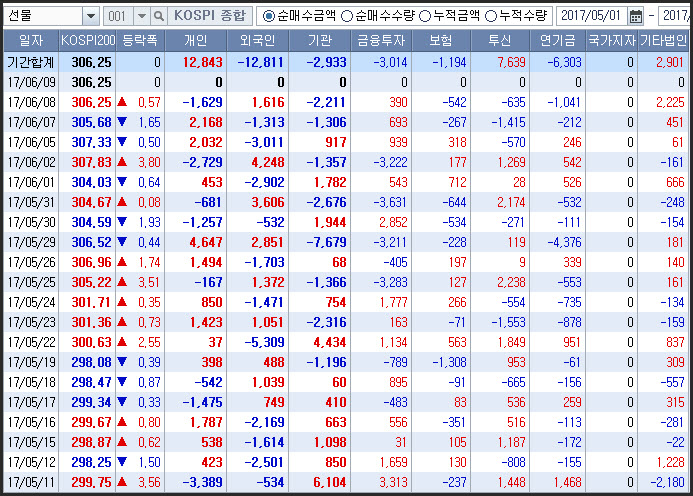Click 기관 value 6,104 on 17/05/11

pos(330,482)
